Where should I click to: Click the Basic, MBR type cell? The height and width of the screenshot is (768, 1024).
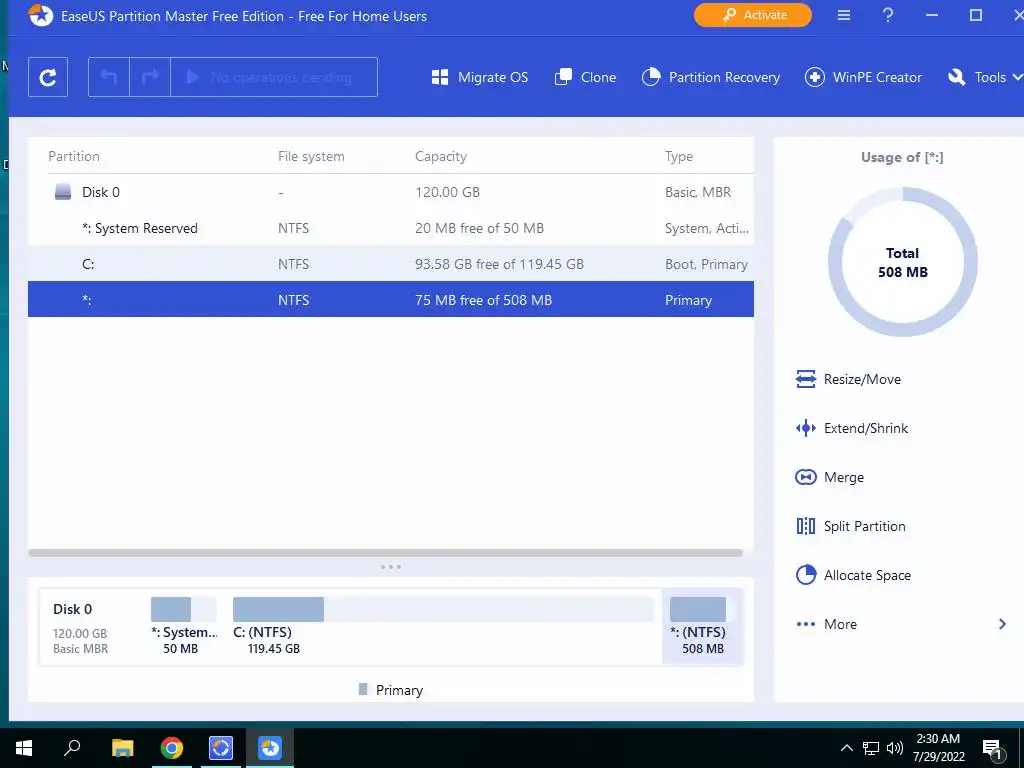click(x=698, y=192)
